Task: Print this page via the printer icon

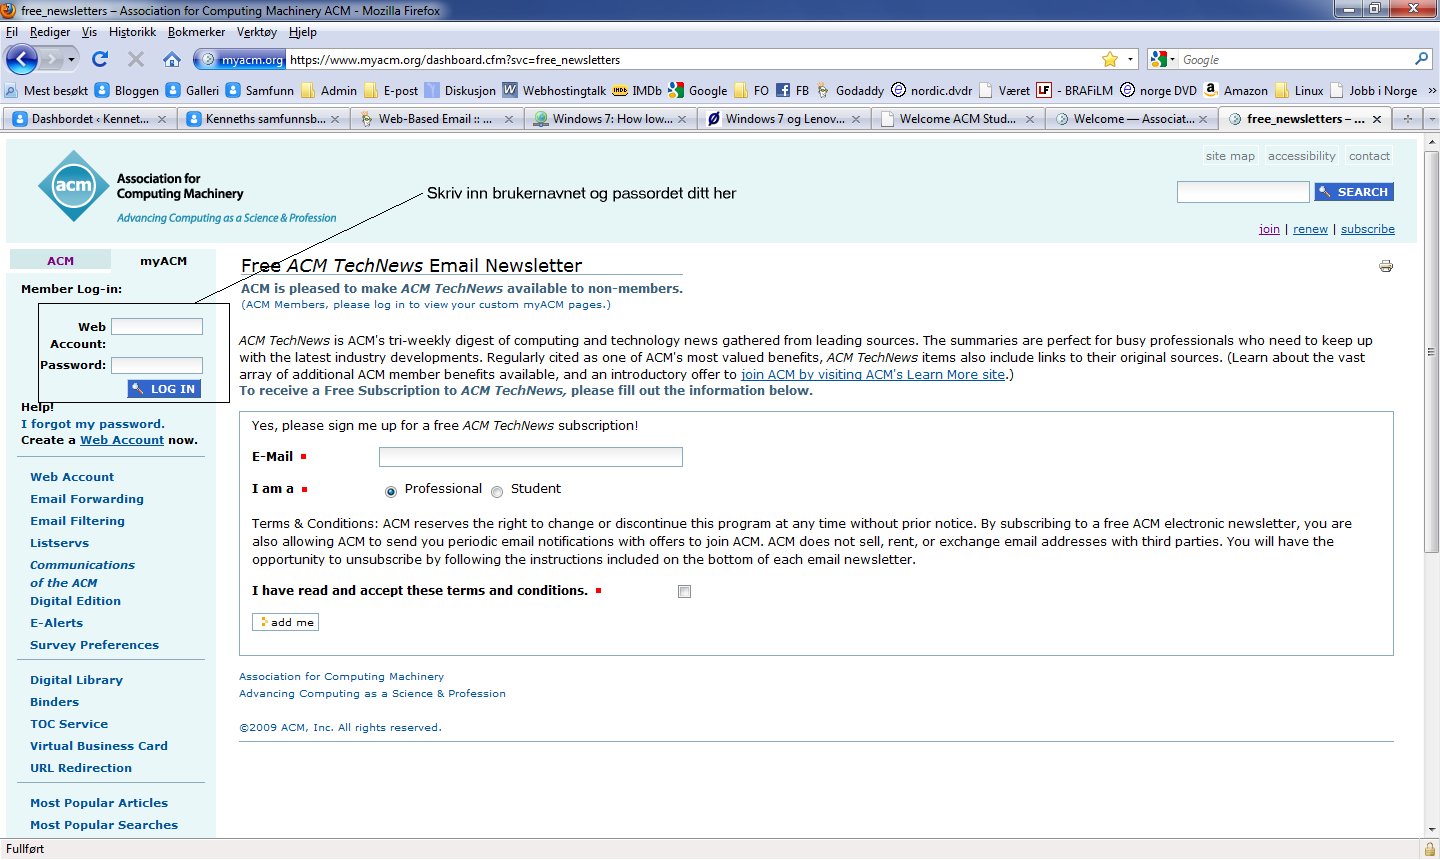Action: click(1386, 266)
